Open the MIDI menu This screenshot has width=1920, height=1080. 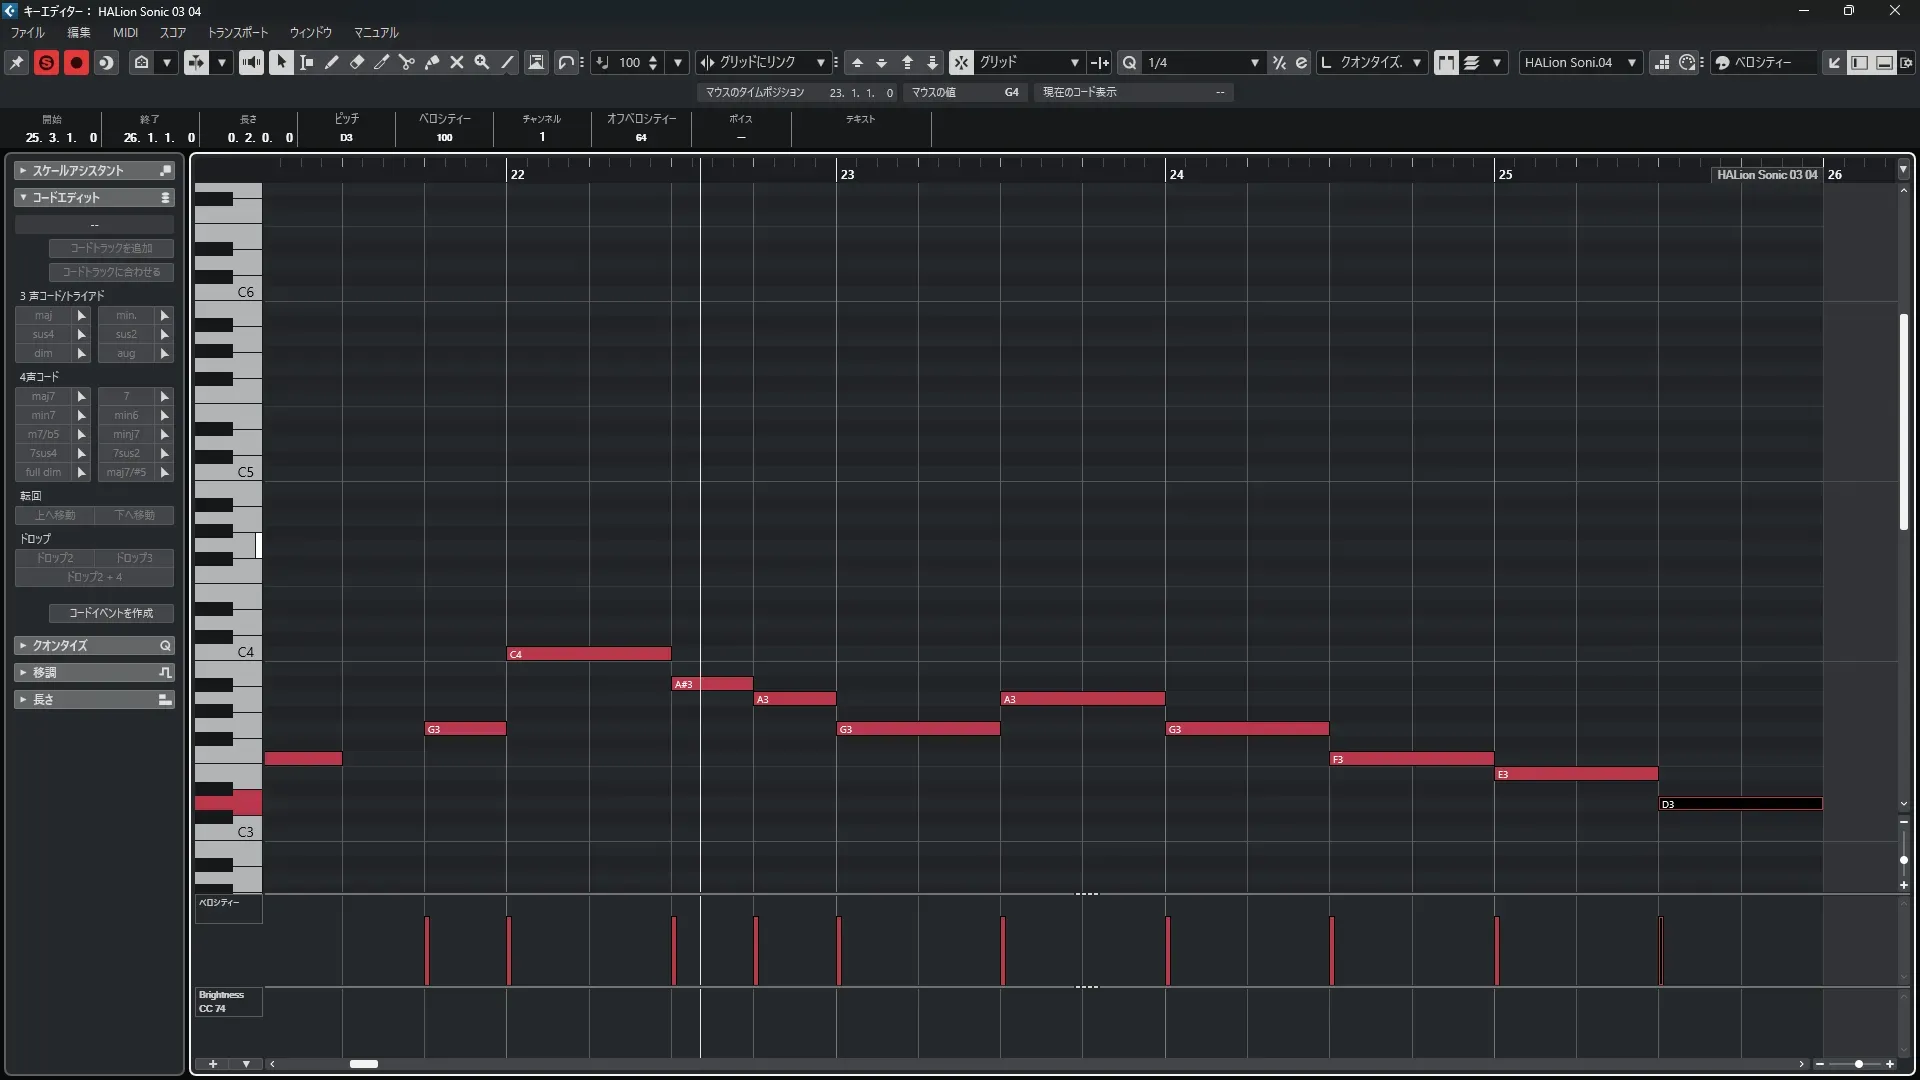click(x=125, y=32)
